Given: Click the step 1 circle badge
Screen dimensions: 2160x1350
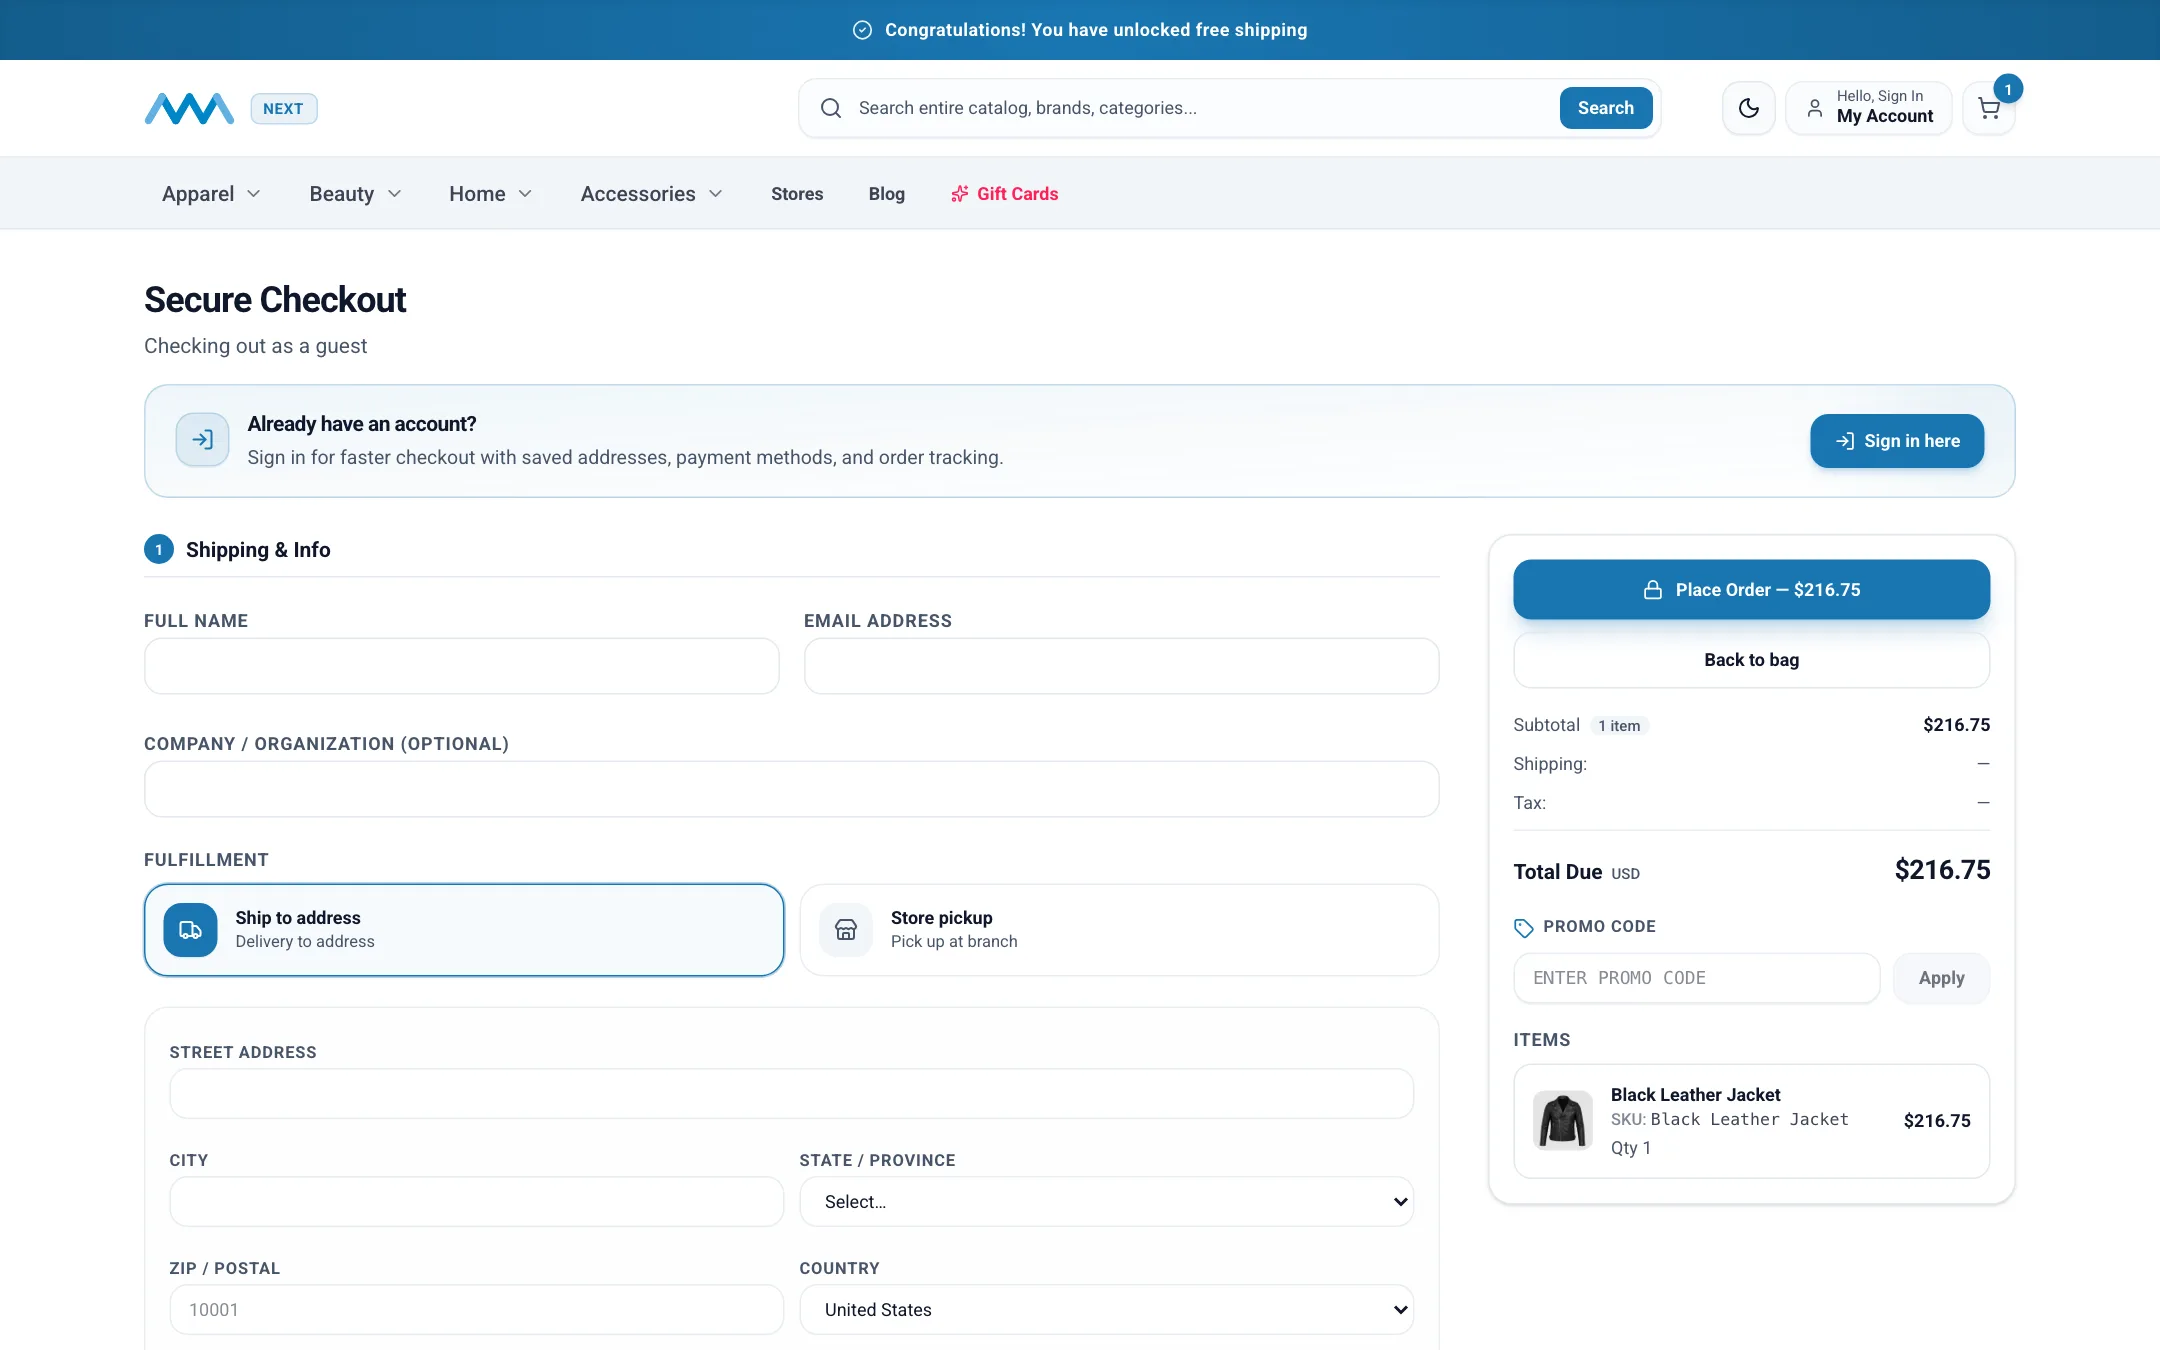Looking at the screenshot, I should [159, 550].
